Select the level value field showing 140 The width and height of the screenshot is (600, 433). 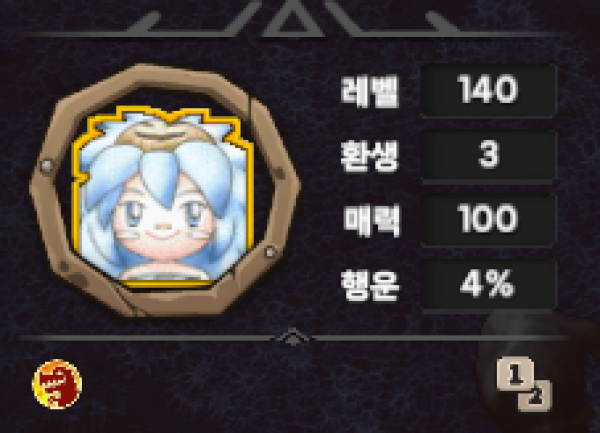tap(488, 90)
